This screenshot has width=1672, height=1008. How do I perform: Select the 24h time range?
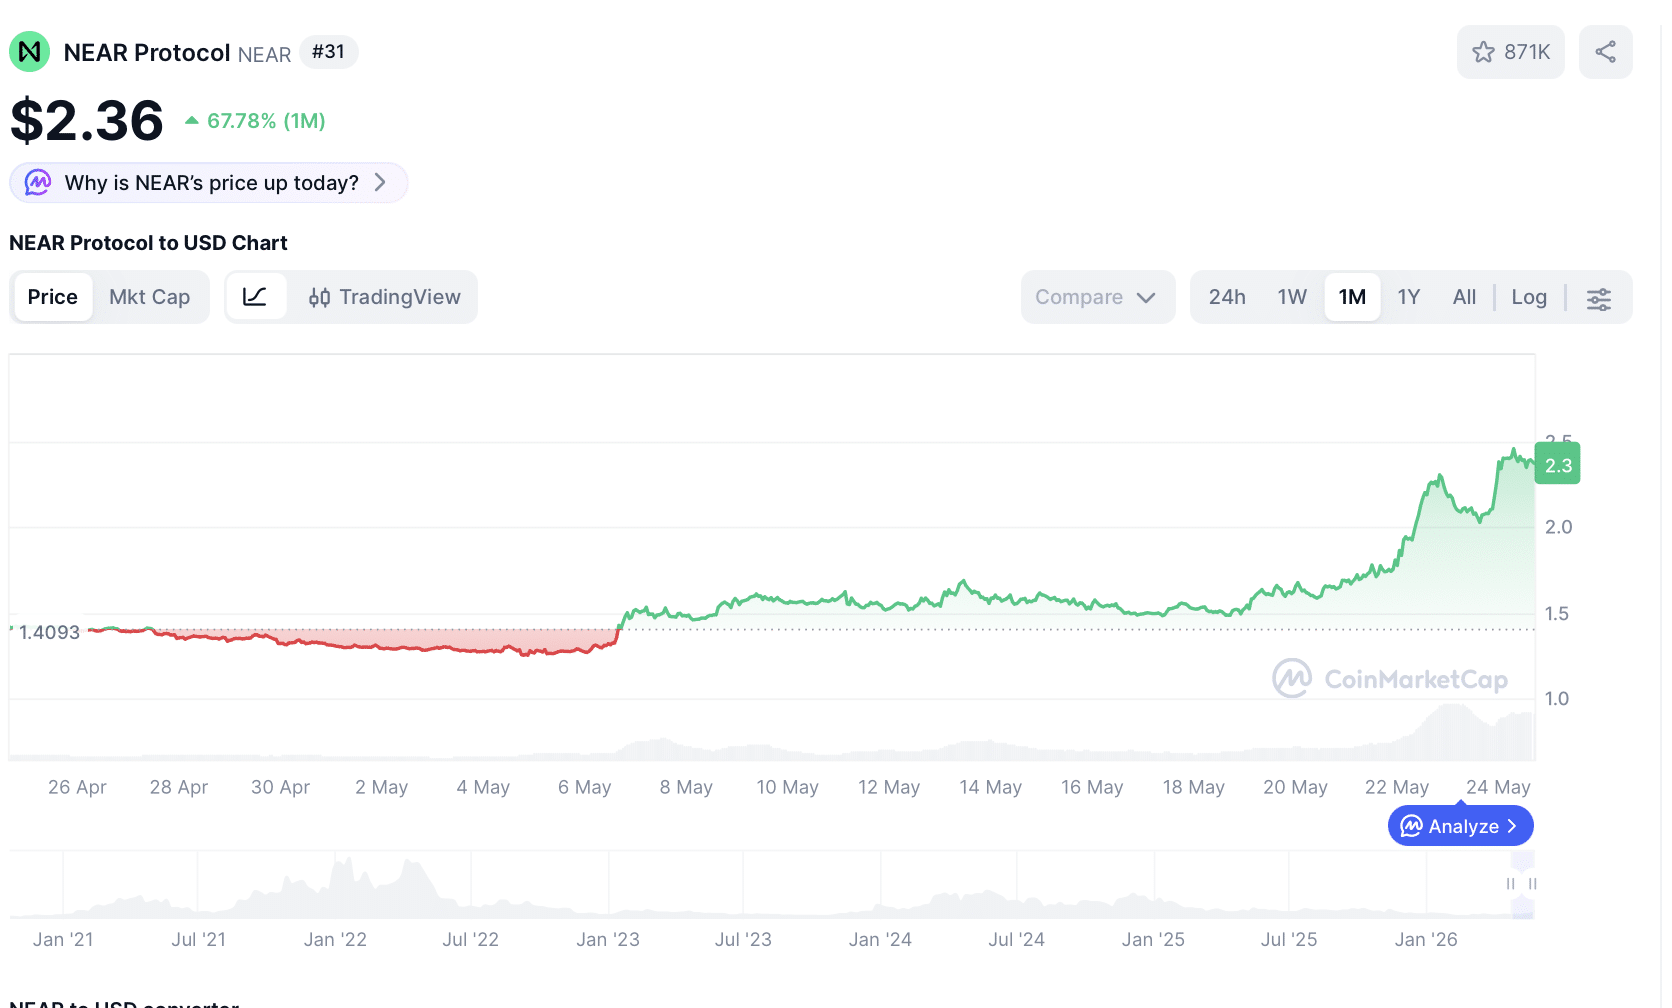pos(1227,297)
